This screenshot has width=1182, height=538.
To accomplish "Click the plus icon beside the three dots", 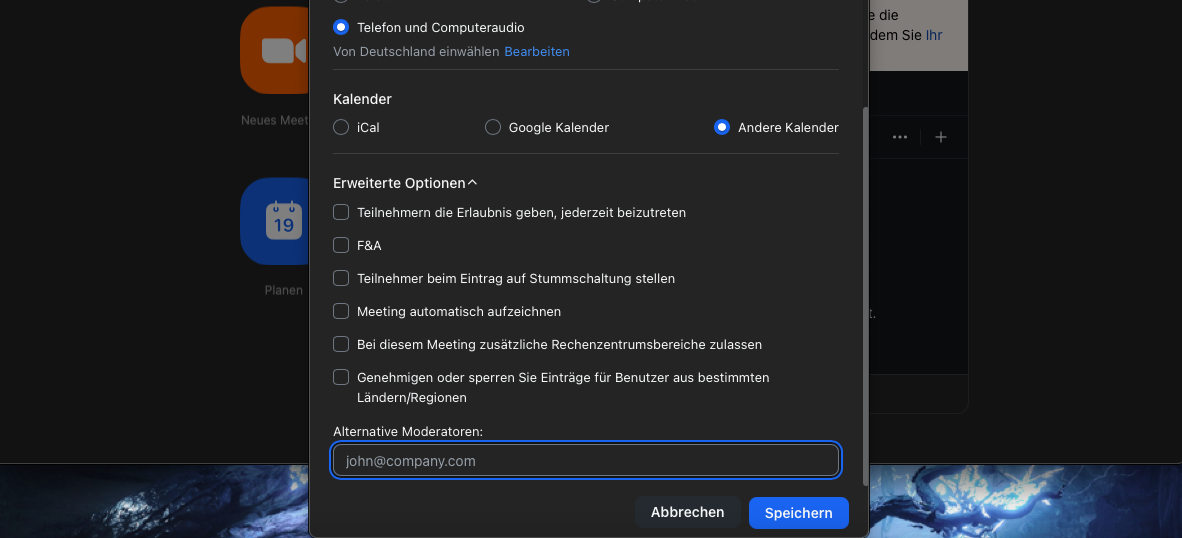I will point(941,137).
